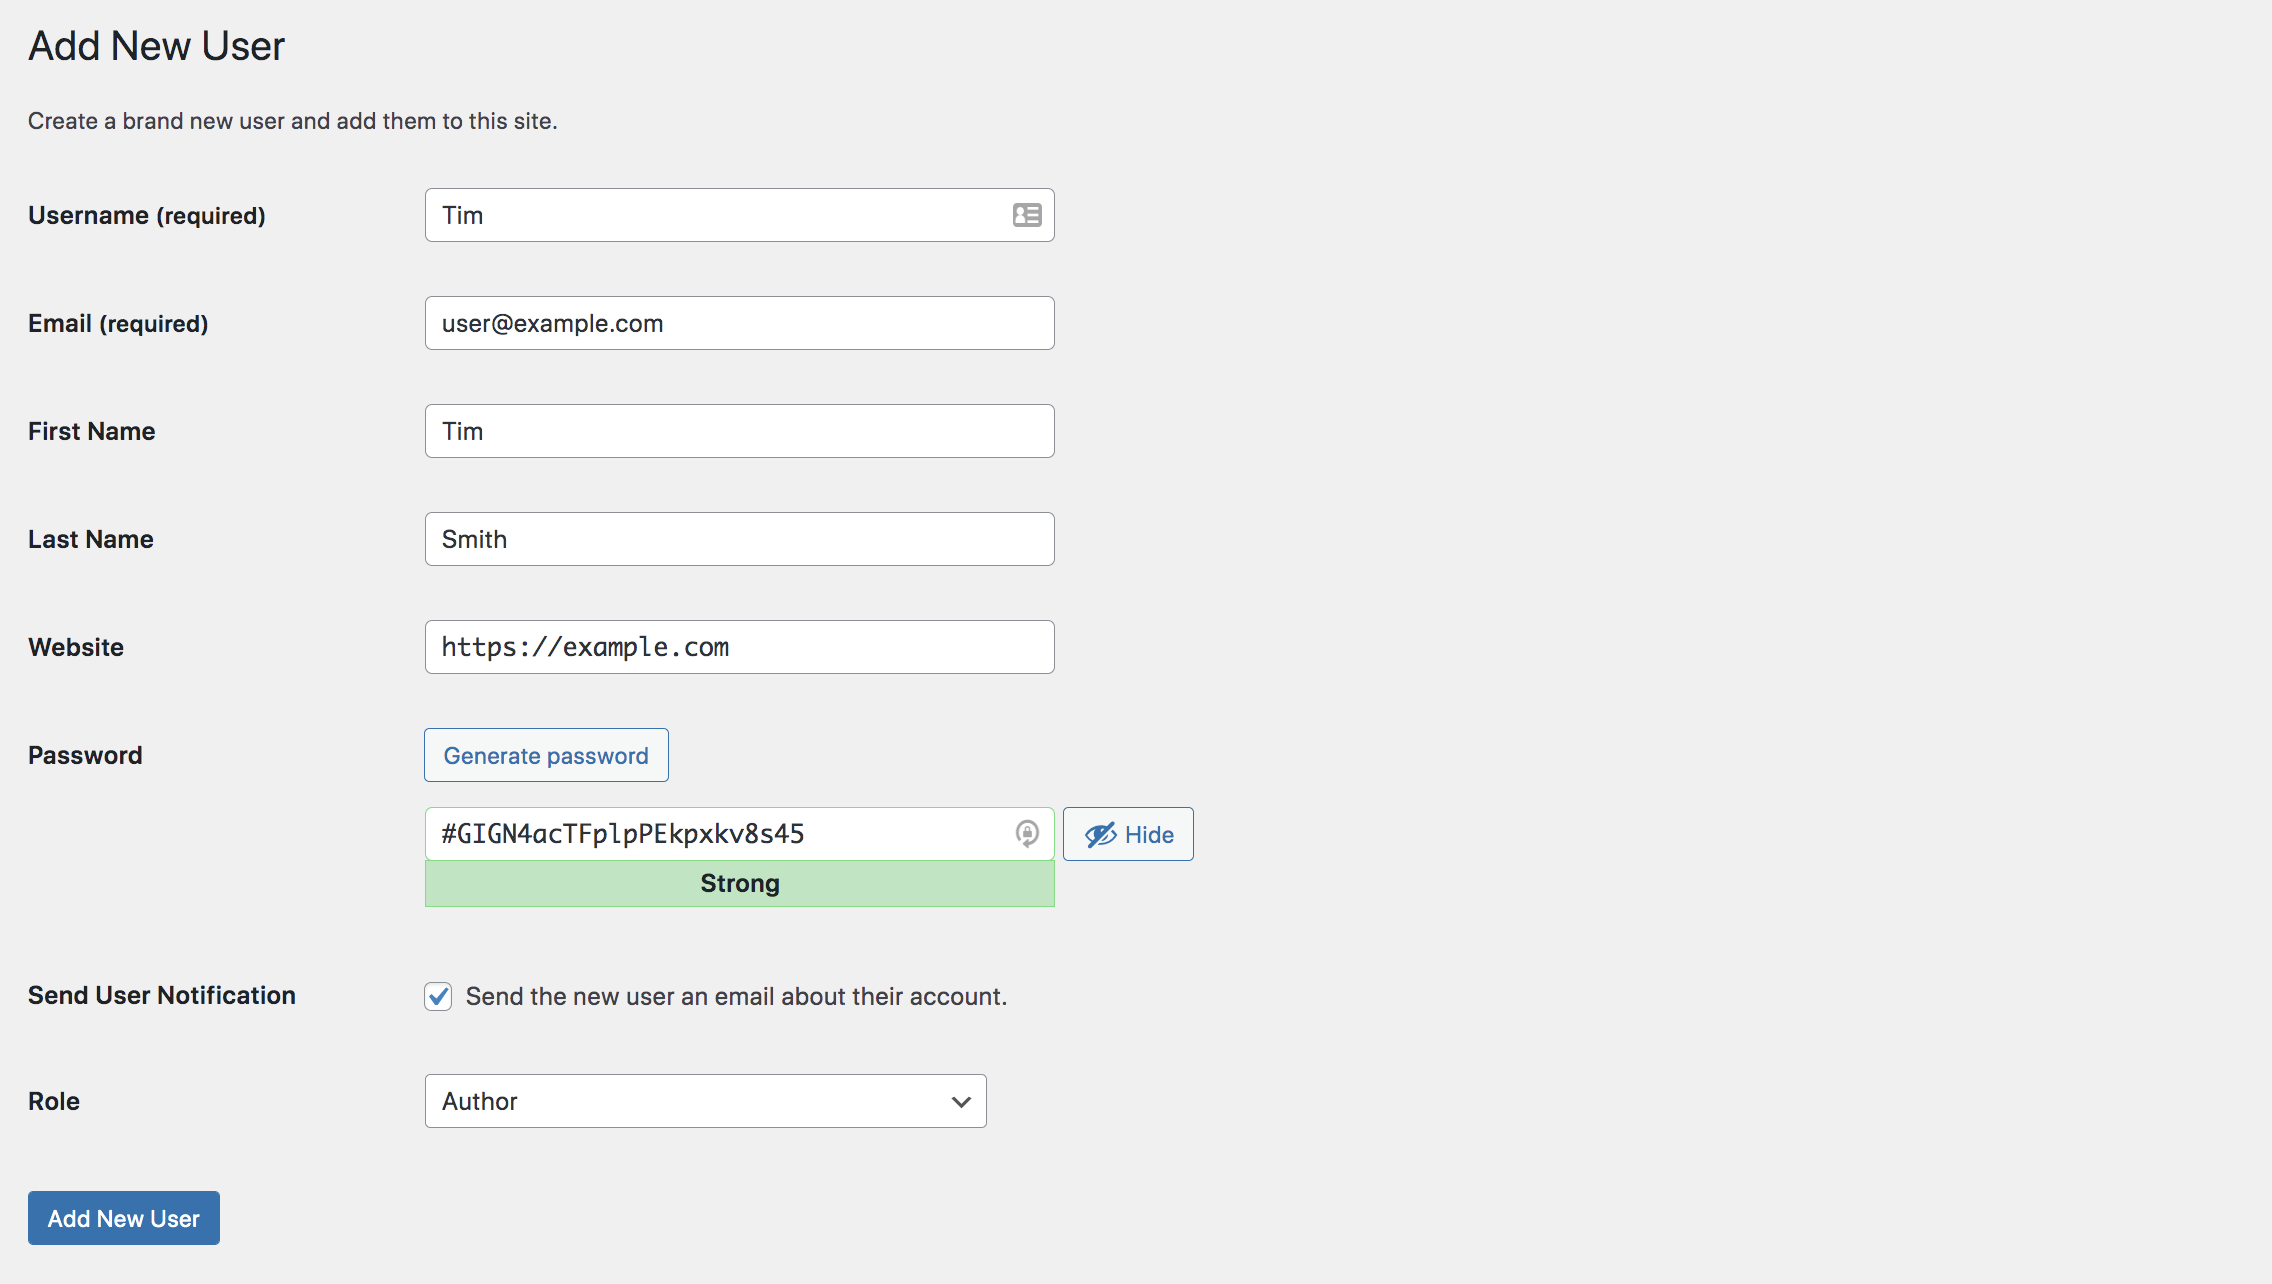2272x1284 pixels.
Task: Click the Email required field label
Action: tap(119, 321)
